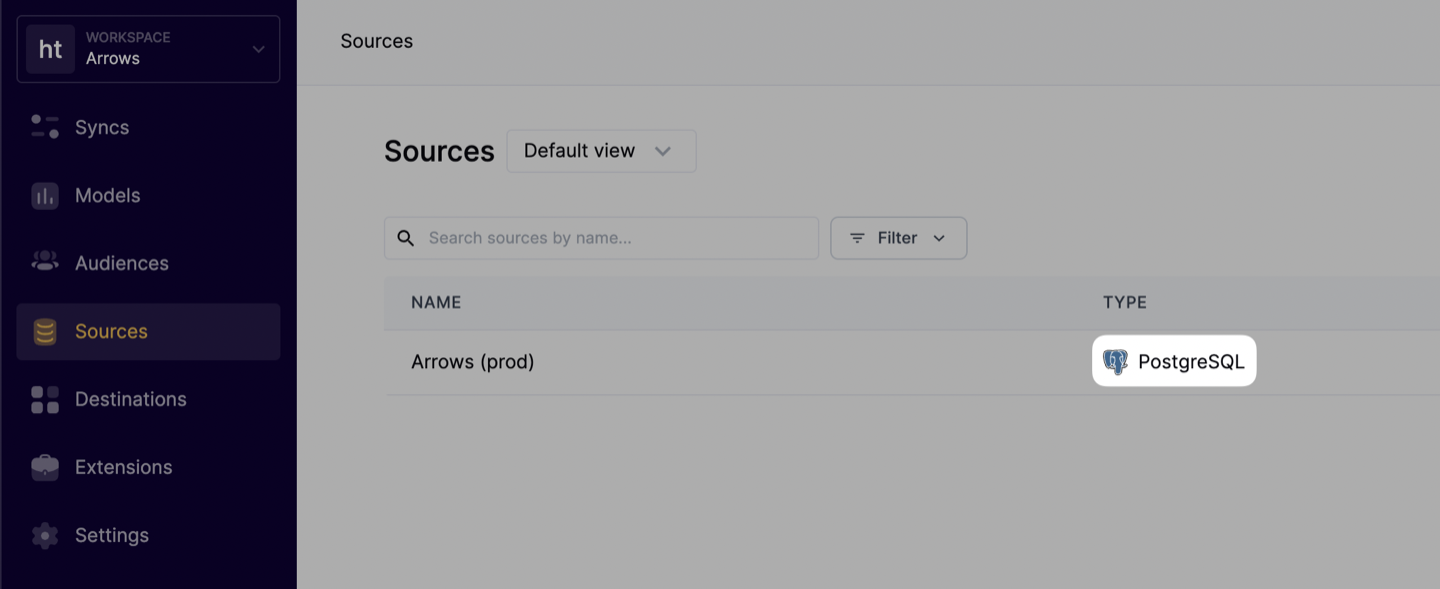The height and width of the screenshot is (589, 1440).
Task: Open the Filter dropdown
Action: (898, 238)
